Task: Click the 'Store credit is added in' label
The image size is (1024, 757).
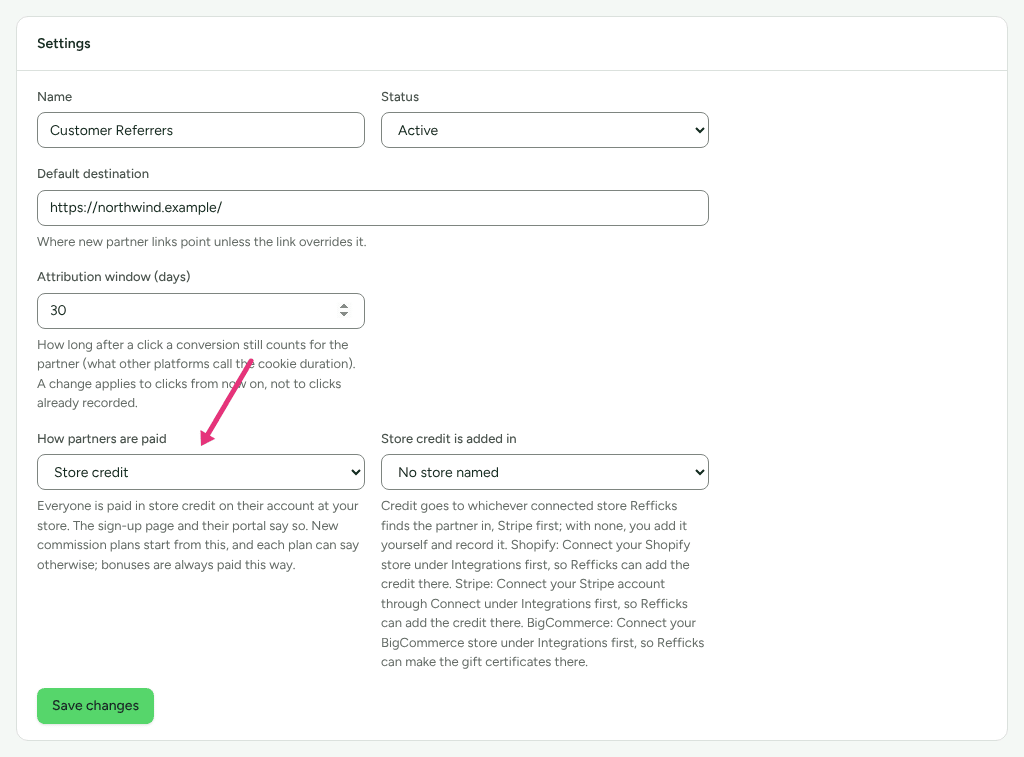Action: coord(449,438)
